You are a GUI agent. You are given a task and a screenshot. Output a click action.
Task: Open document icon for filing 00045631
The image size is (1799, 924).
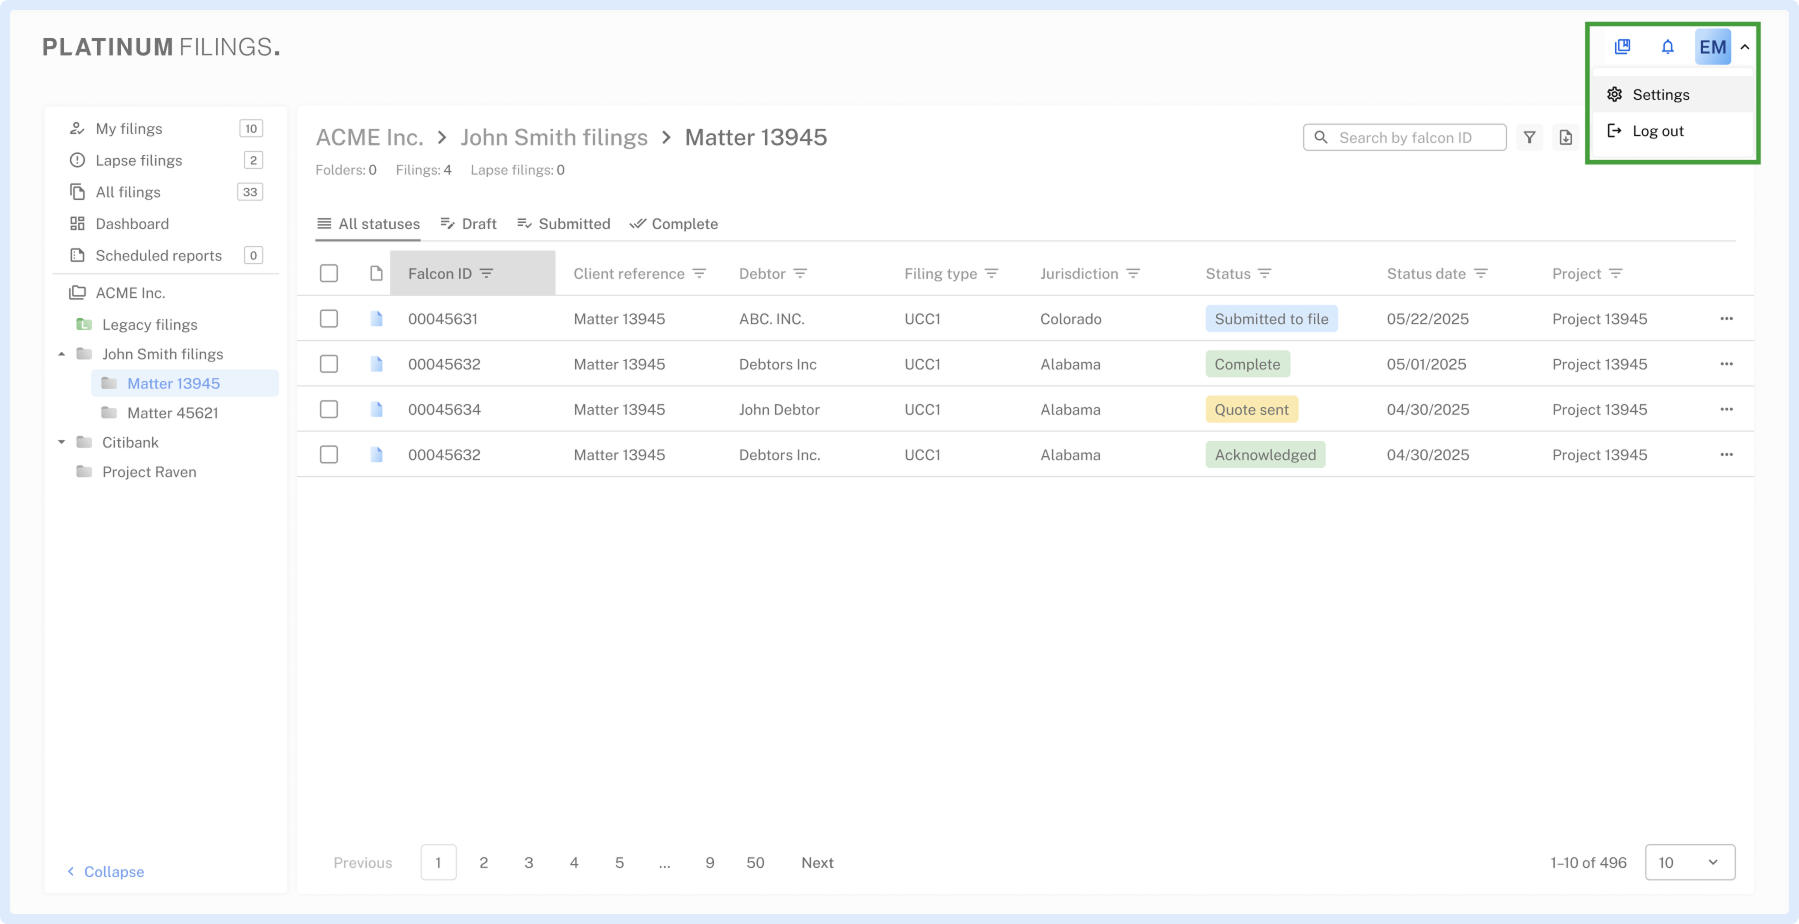click(377, 319)
